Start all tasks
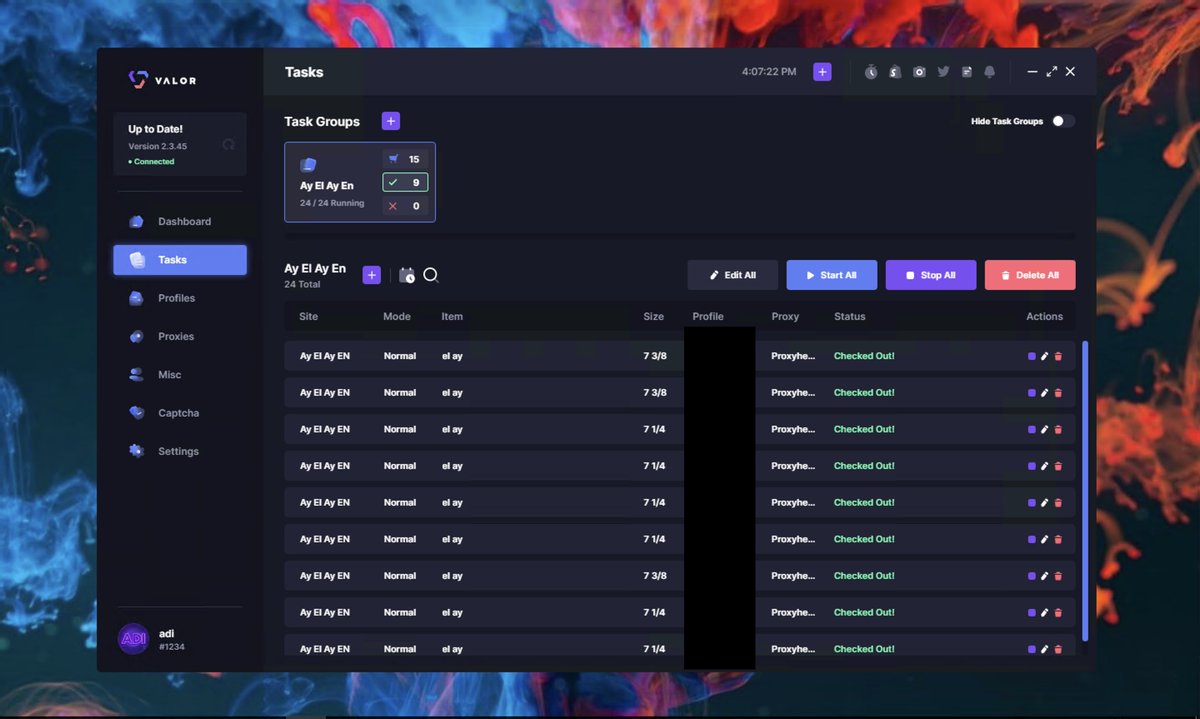Image resolution: width=1200 pixels, height=719 pixels. click(831, 274)
